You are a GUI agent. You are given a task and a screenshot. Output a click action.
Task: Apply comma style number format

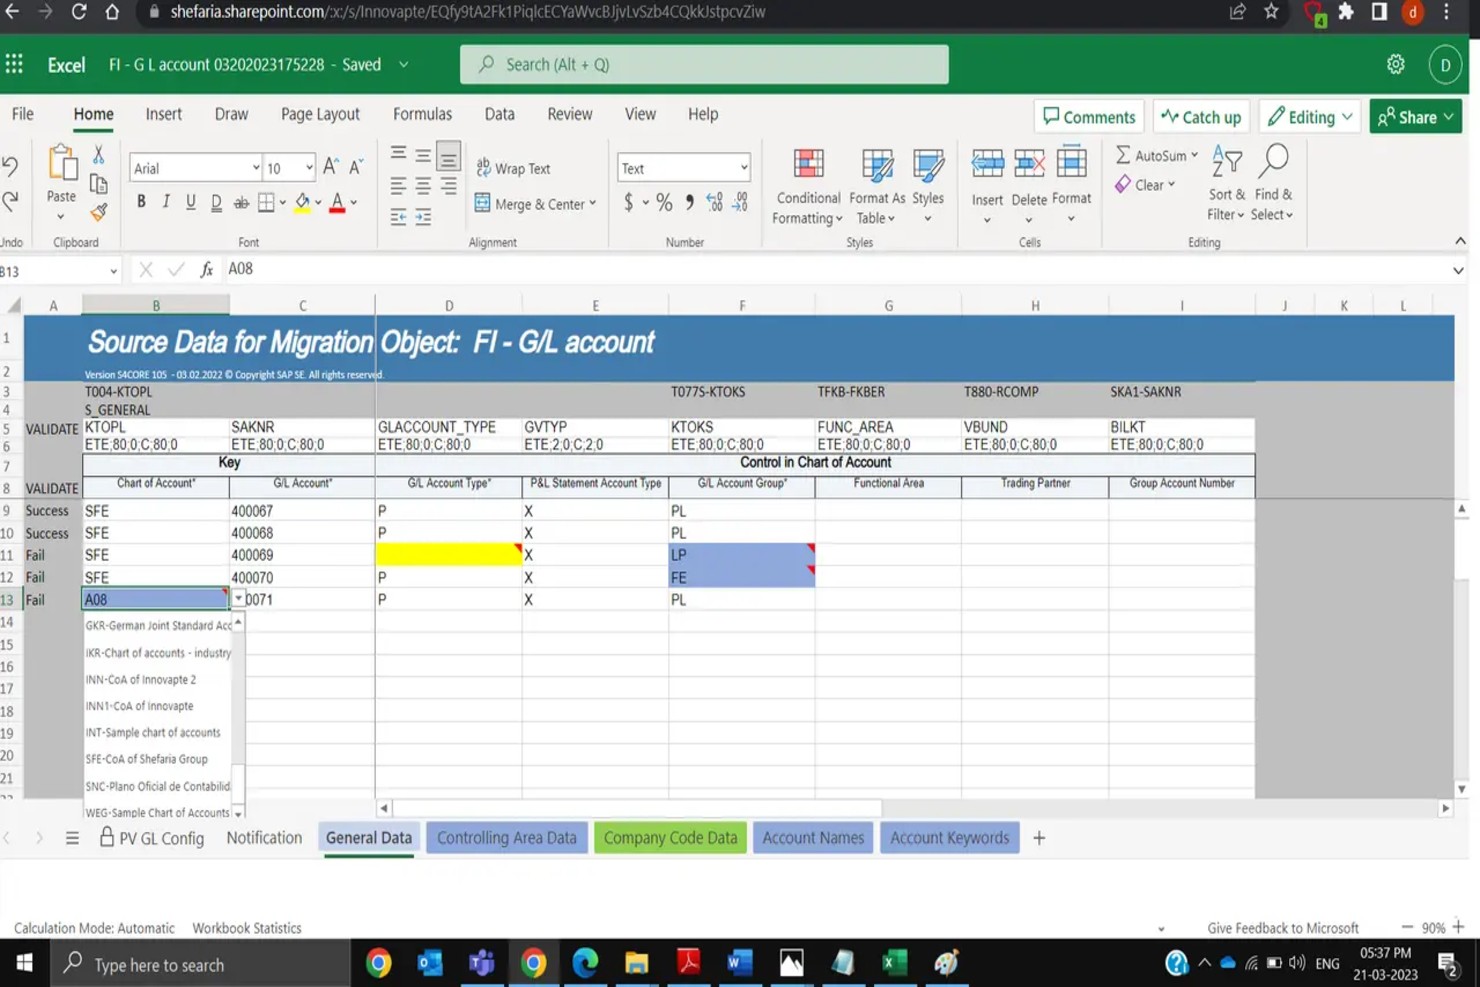tap(689, 202)
